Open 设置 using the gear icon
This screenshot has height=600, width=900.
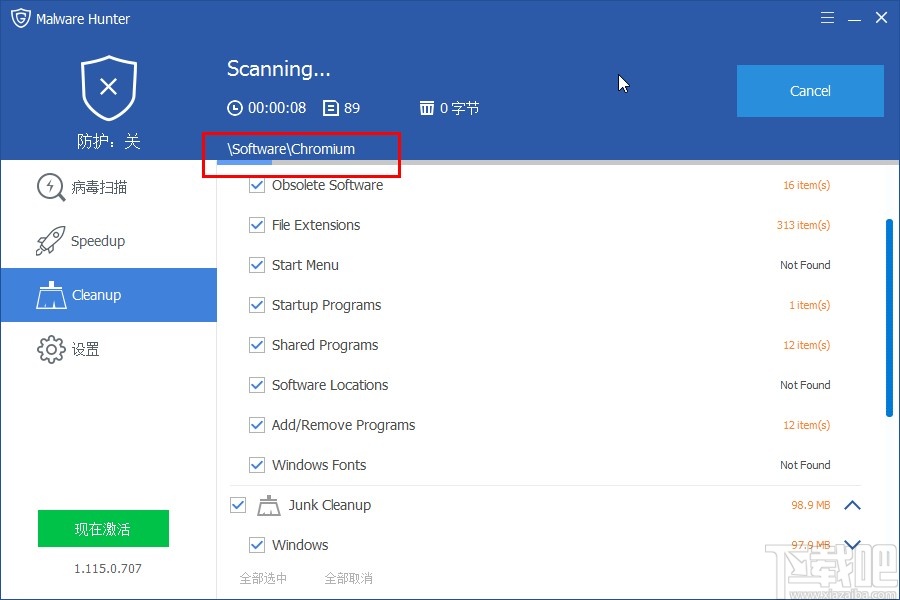click(50, 349)
